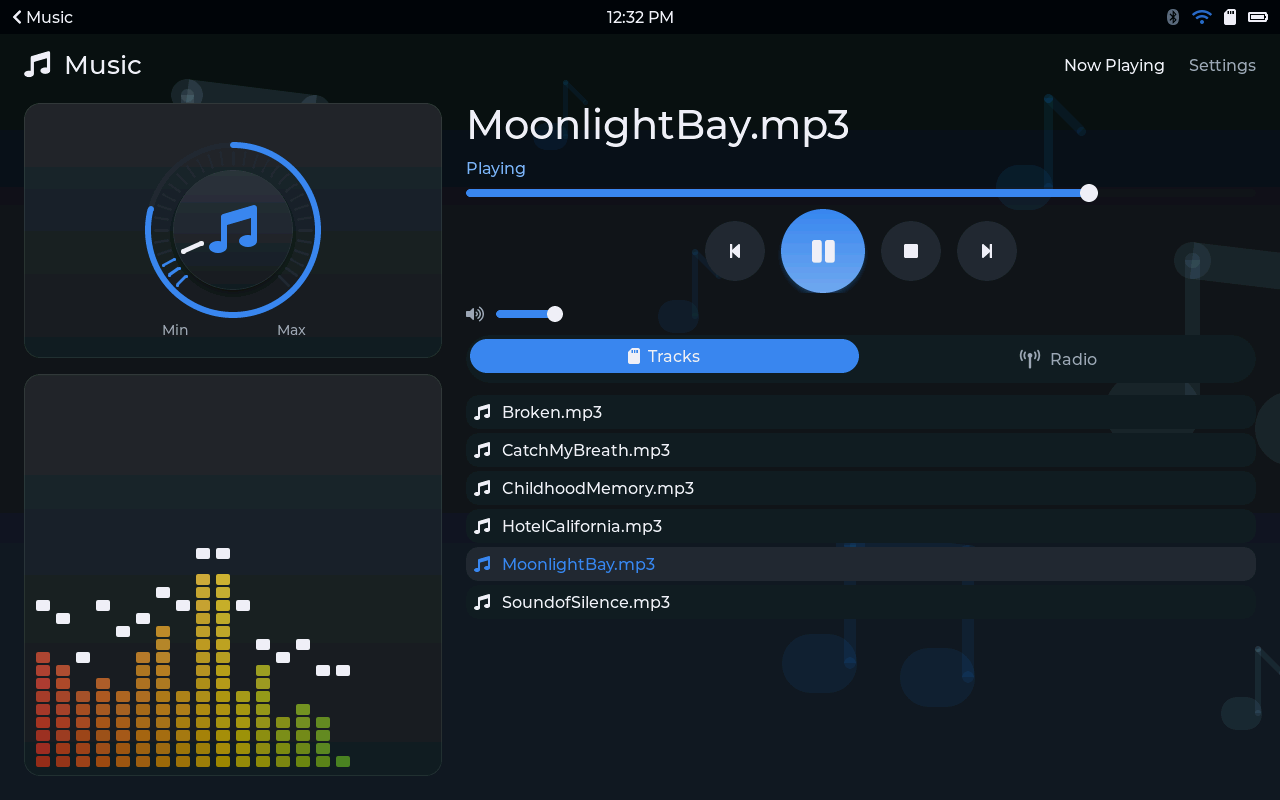Play HotelCalifornia.mp3
1280x800 pixels.
tap(860, 526)
